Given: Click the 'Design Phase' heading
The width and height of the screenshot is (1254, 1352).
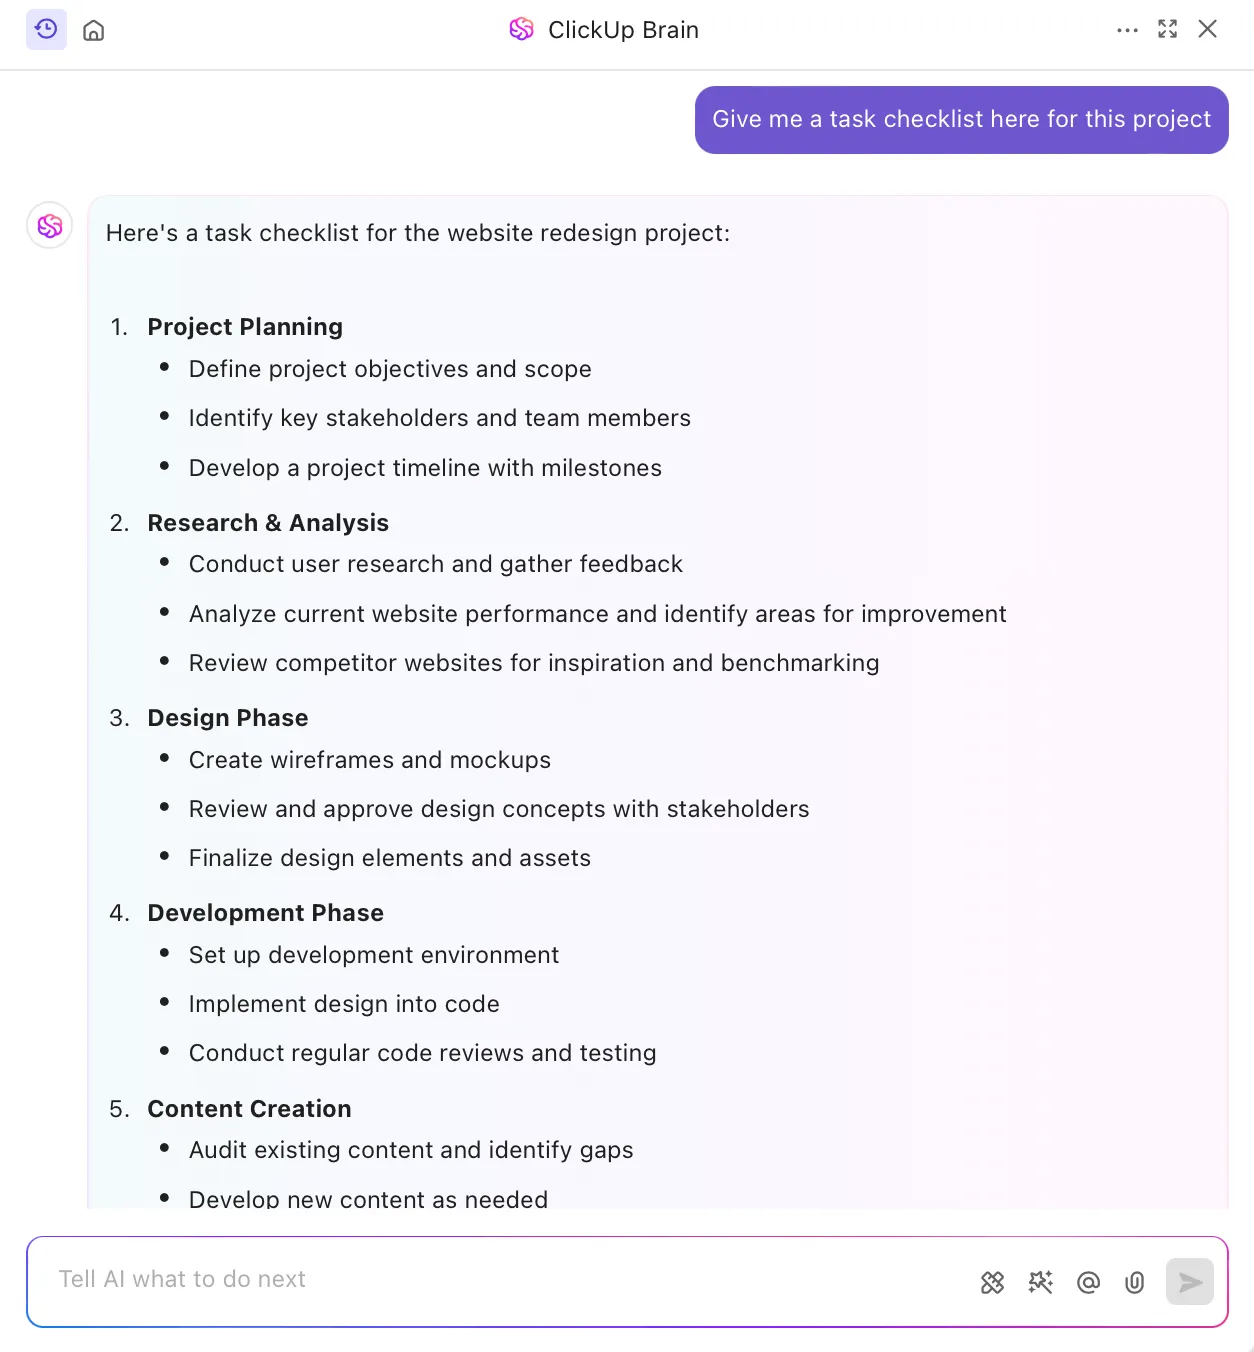Looking at the screenshot, I should [228, 718].
